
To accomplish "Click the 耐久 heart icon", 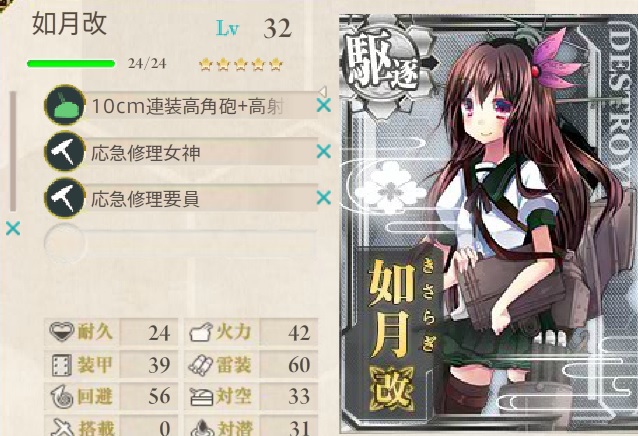I will tap(61, 331).
